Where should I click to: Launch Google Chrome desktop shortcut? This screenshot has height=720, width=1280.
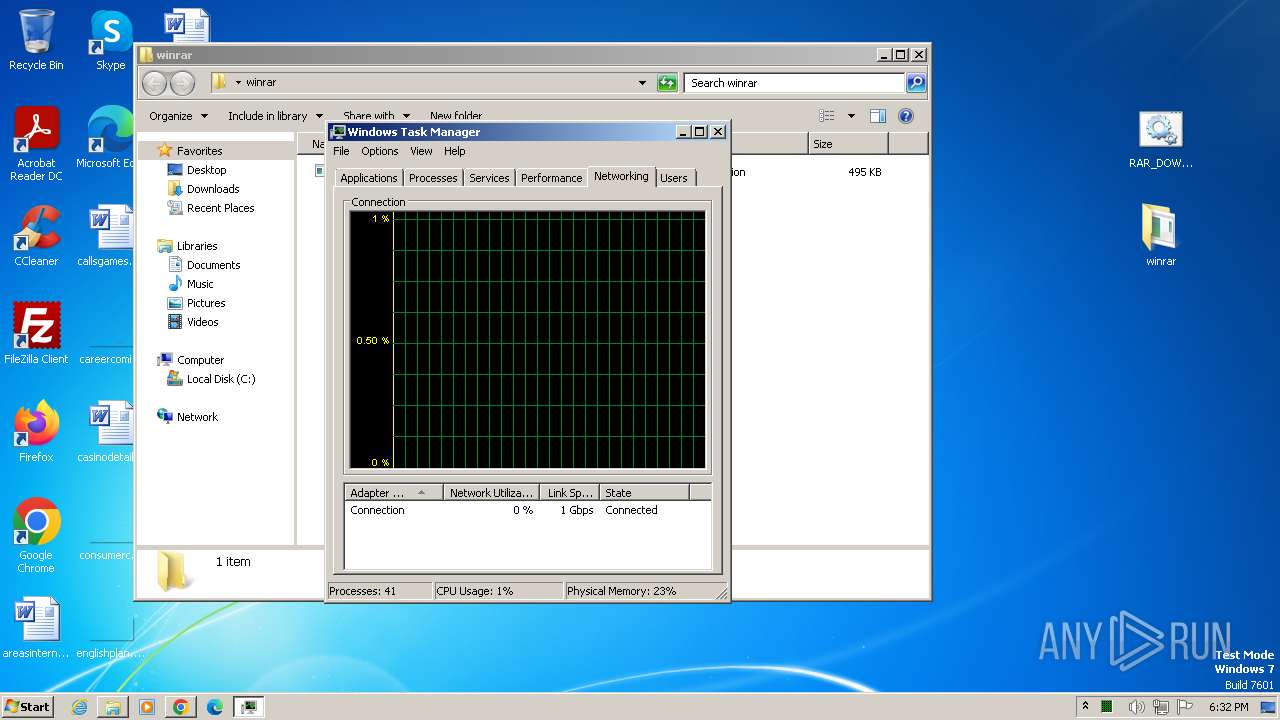(x=36, y=536)
